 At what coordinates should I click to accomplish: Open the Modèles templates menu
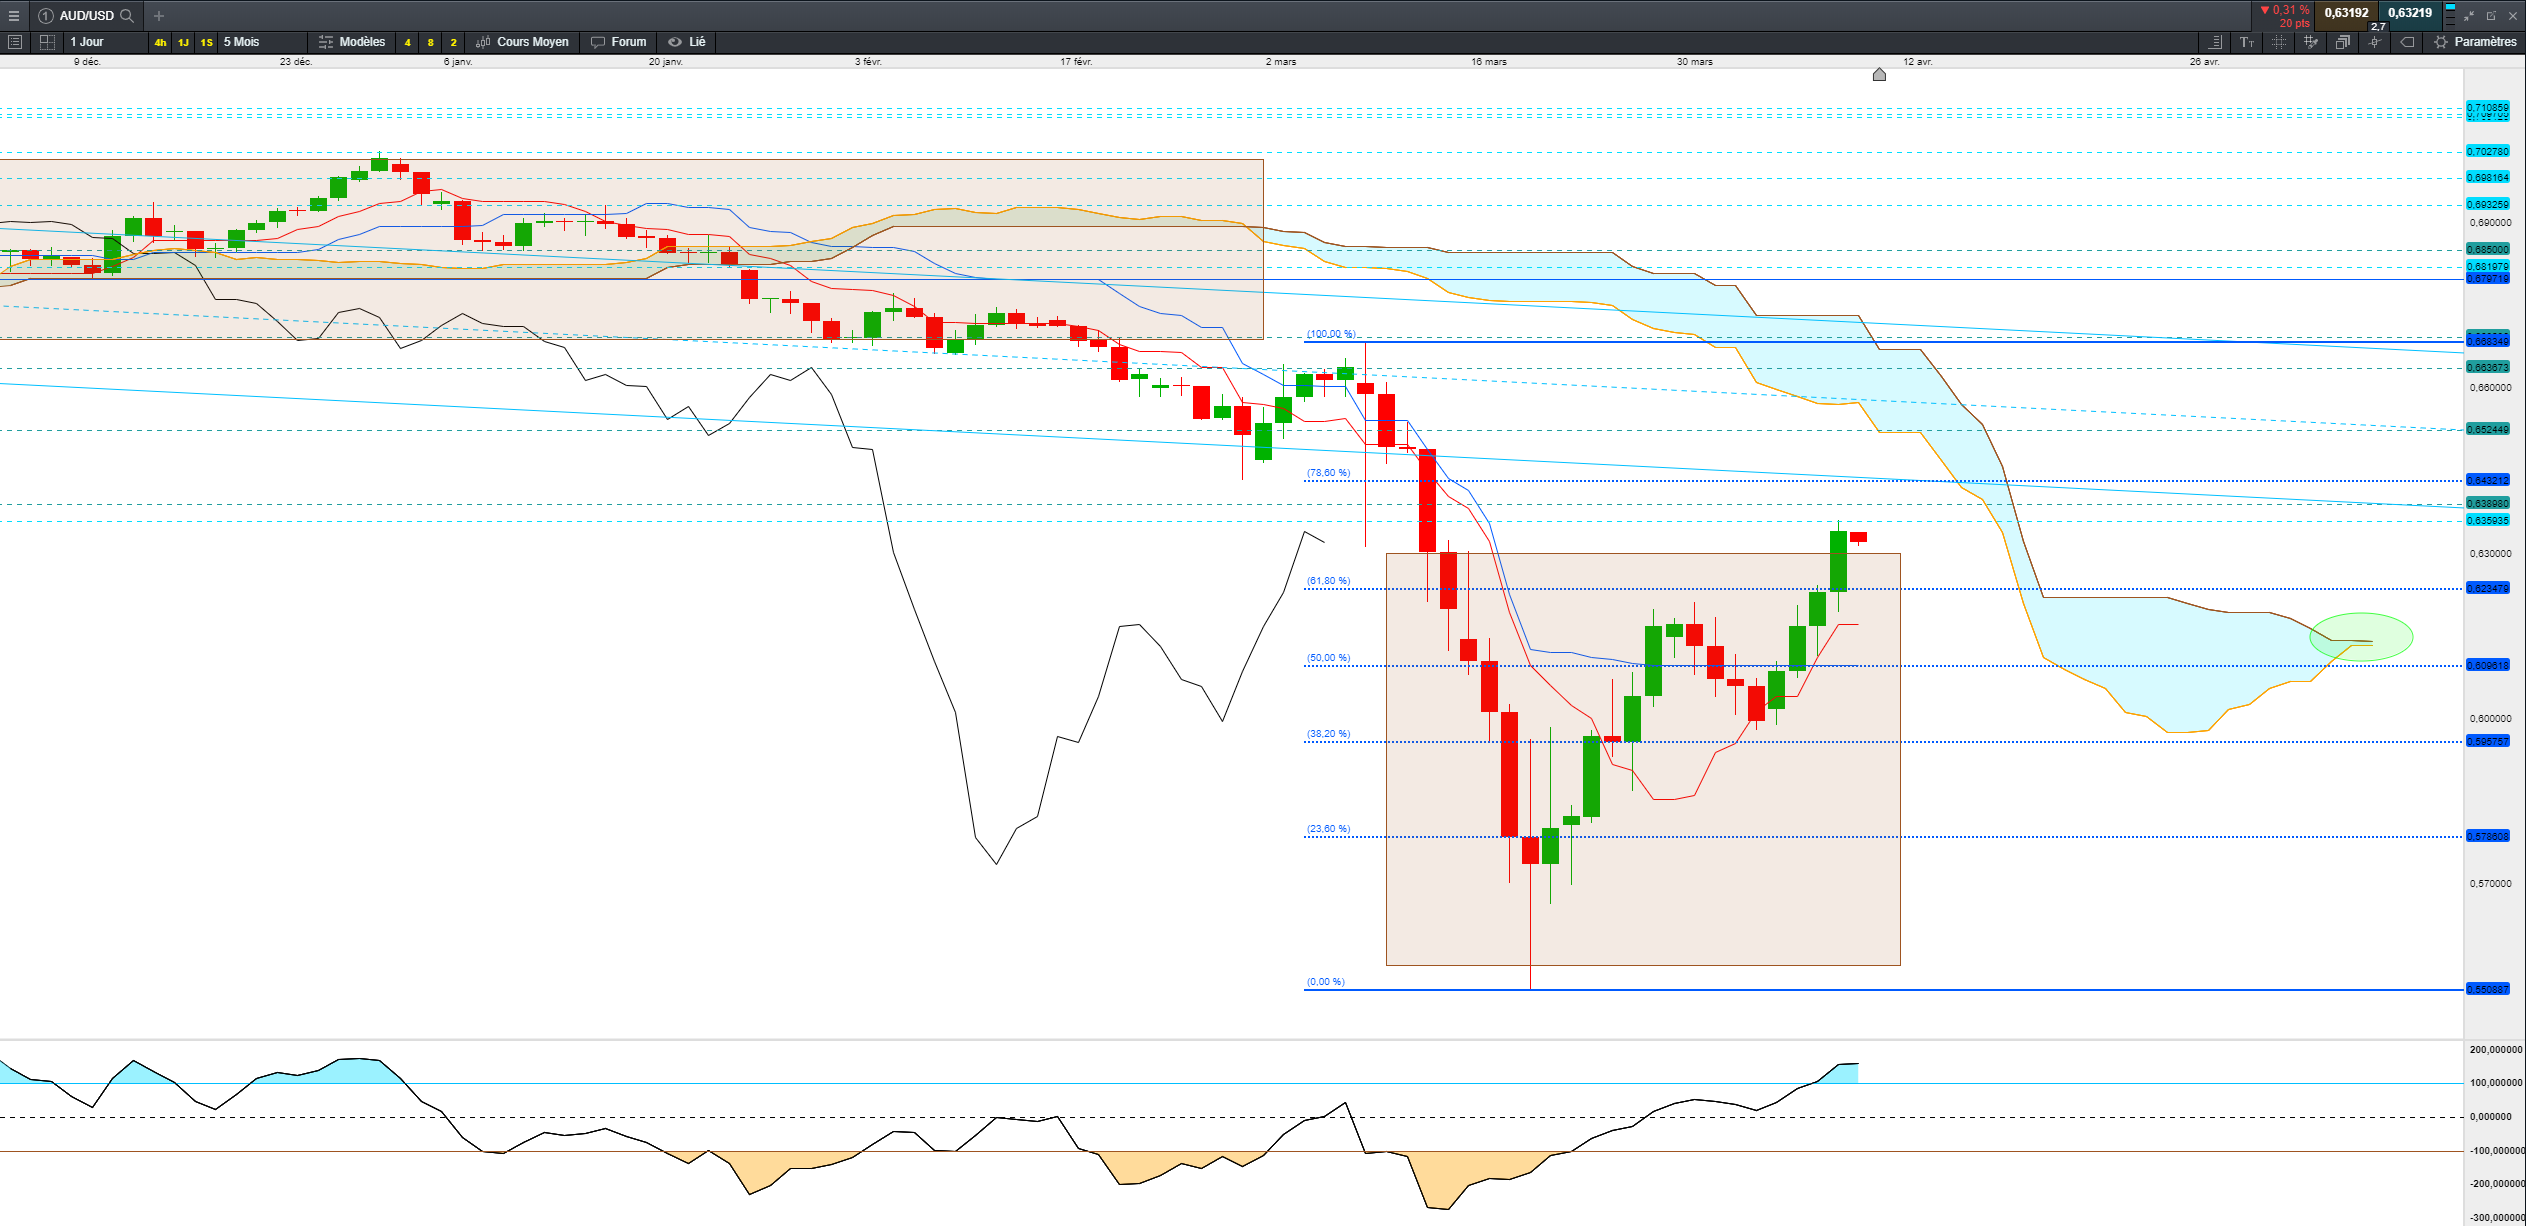[352, 42]
